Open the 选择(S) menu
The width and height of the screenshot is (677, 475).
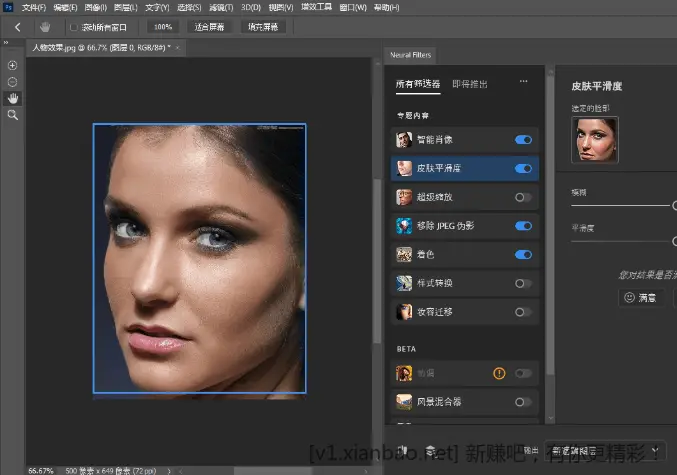[189, 7]
